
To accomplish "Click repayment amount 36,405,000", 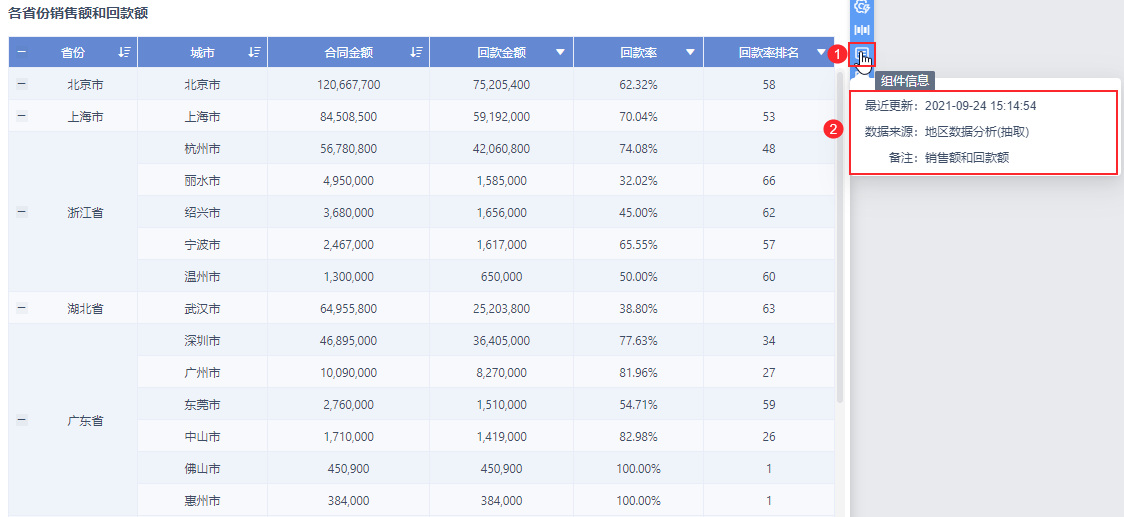I will click(502, 341).
